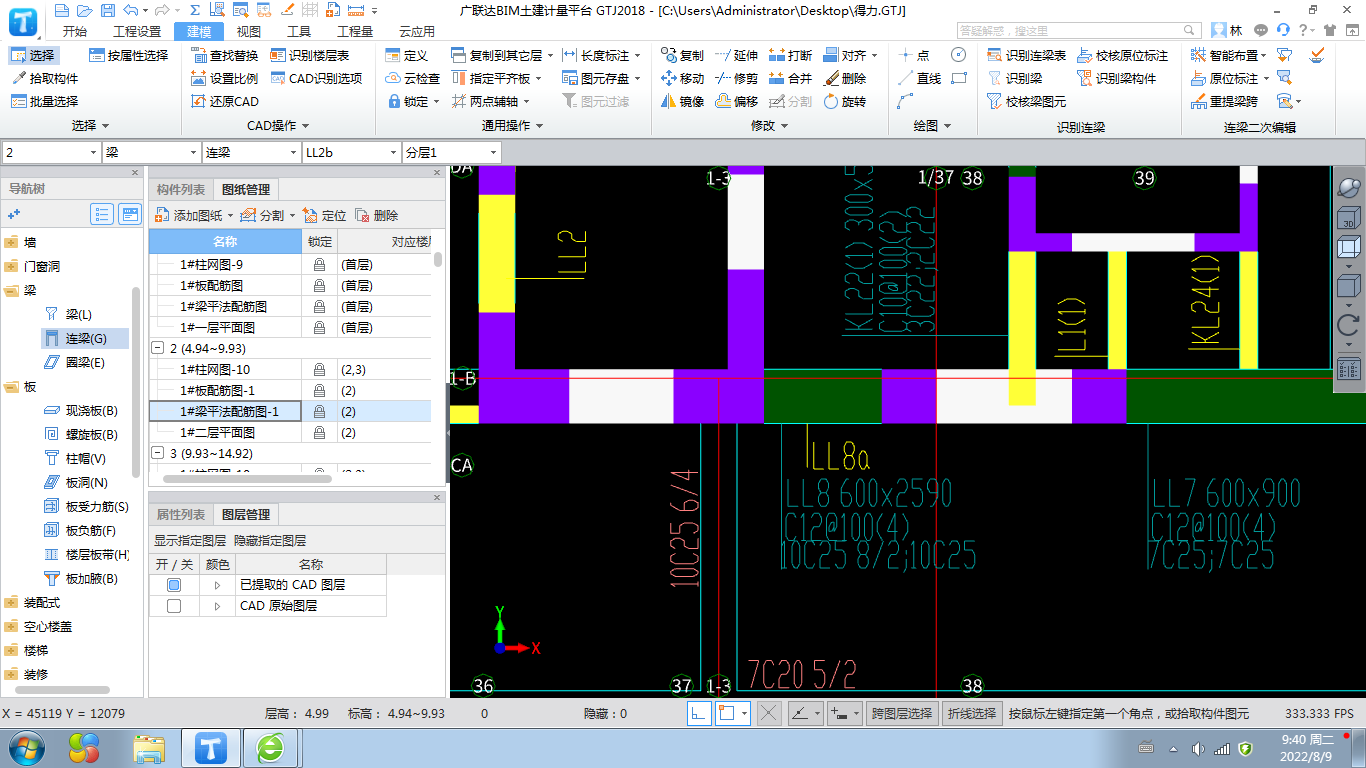Click 折线选择 status bar button
The image size is (1366, 768).
[x=972, y=713]
